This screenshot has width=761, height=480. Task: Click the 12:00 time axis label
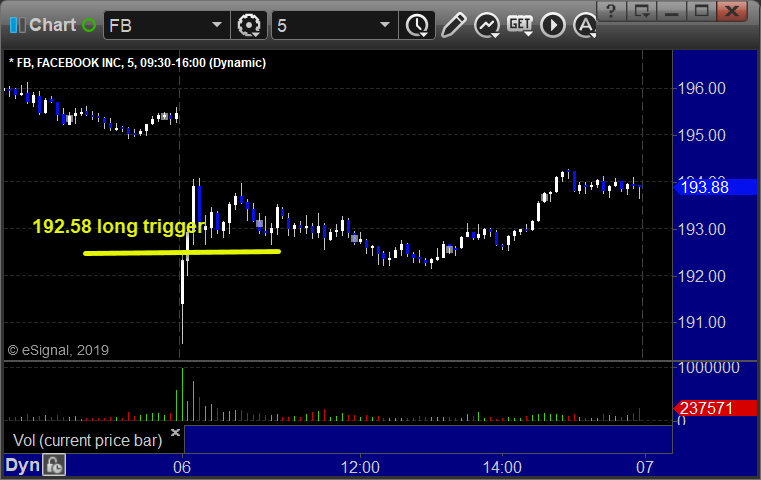click(360, 467)
